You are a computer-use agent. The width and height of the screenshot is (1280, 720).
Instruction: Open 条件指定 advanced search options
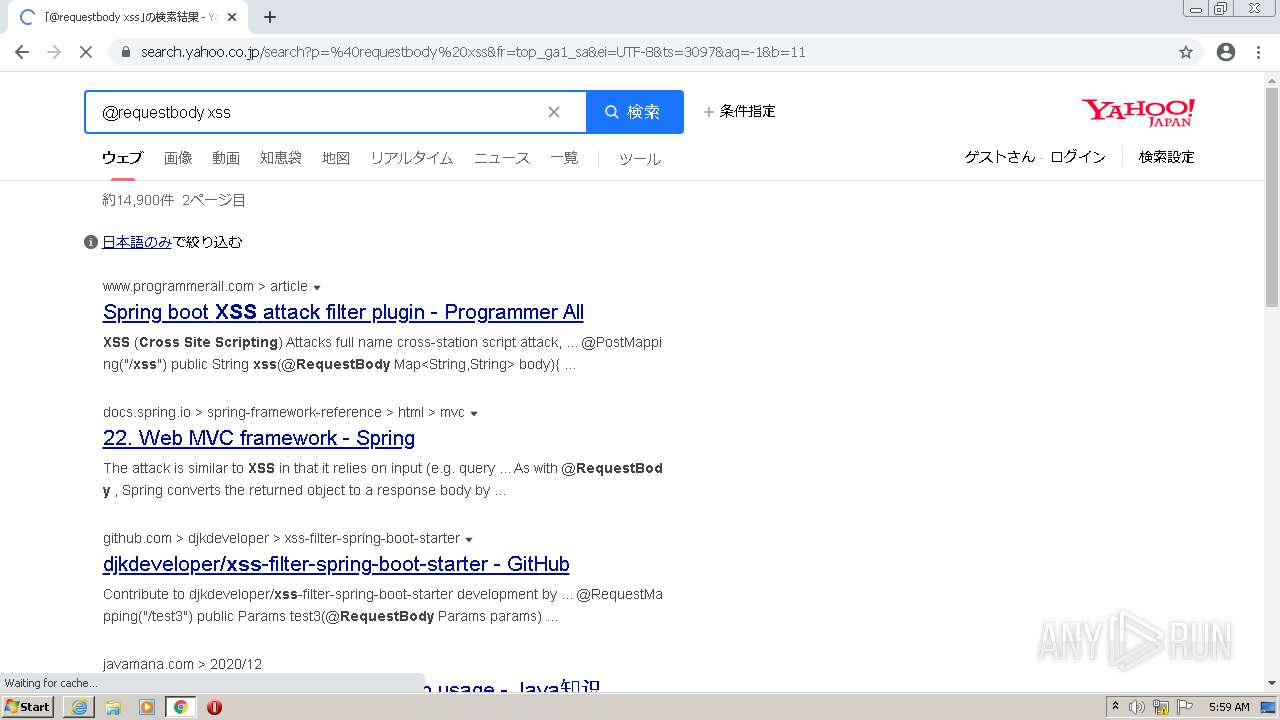[x=739, y=111]
